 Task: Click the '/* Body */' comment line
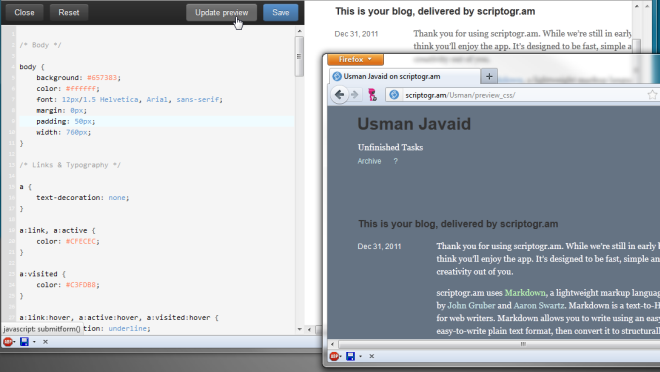click(40, 45)
